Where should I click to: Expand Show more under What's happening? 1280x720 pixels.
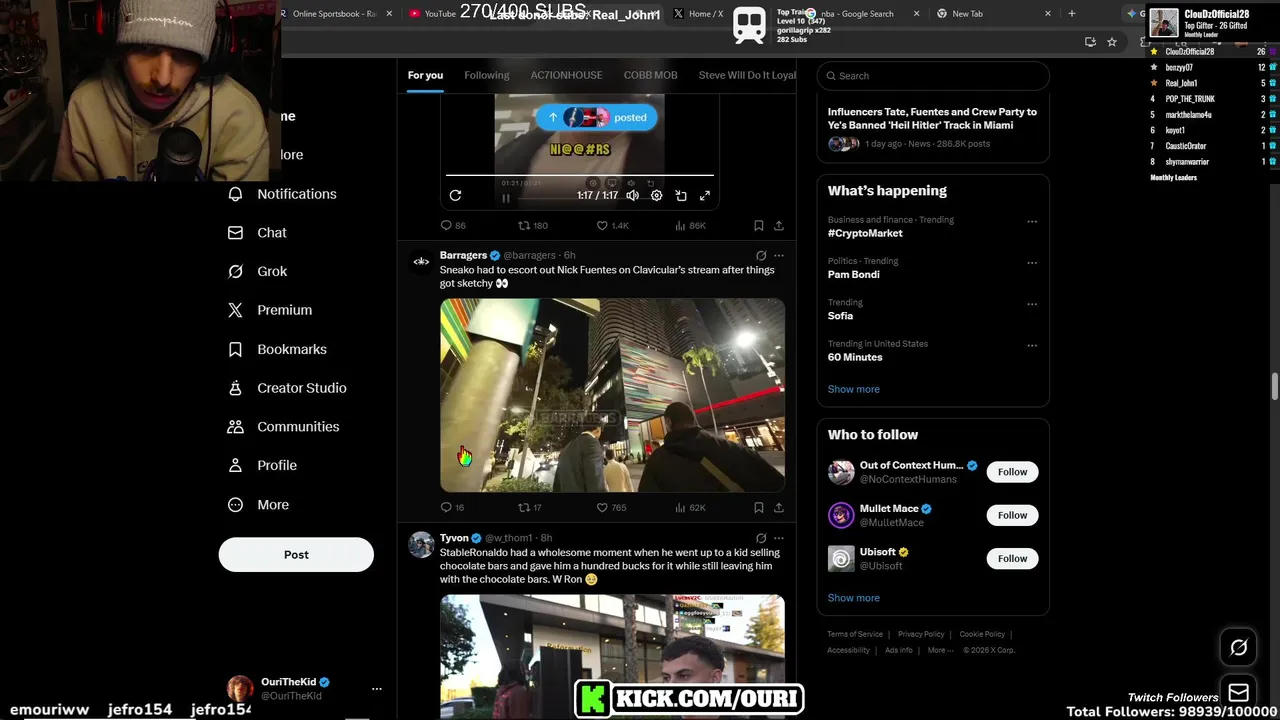(x=854, y=389)
